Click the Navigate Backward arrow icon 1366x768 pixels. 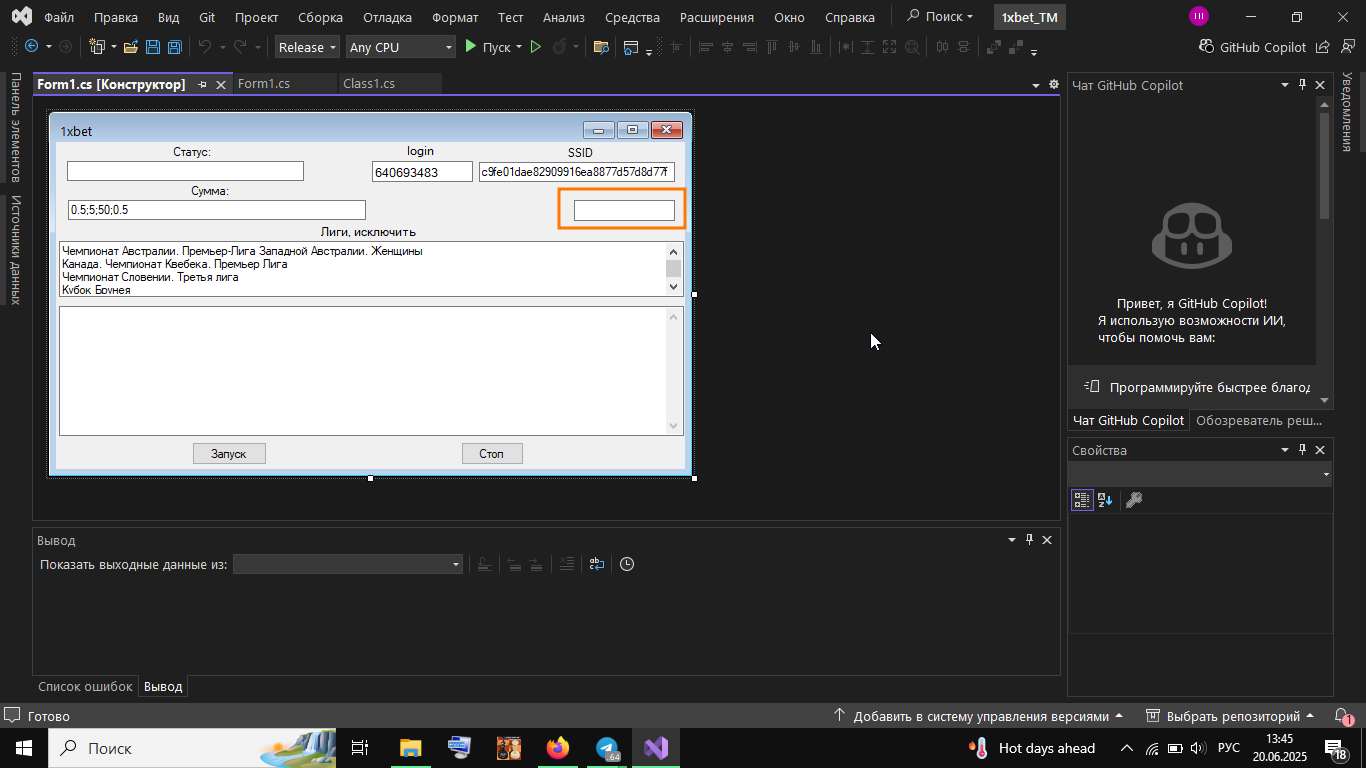click(x=31, y=47)
